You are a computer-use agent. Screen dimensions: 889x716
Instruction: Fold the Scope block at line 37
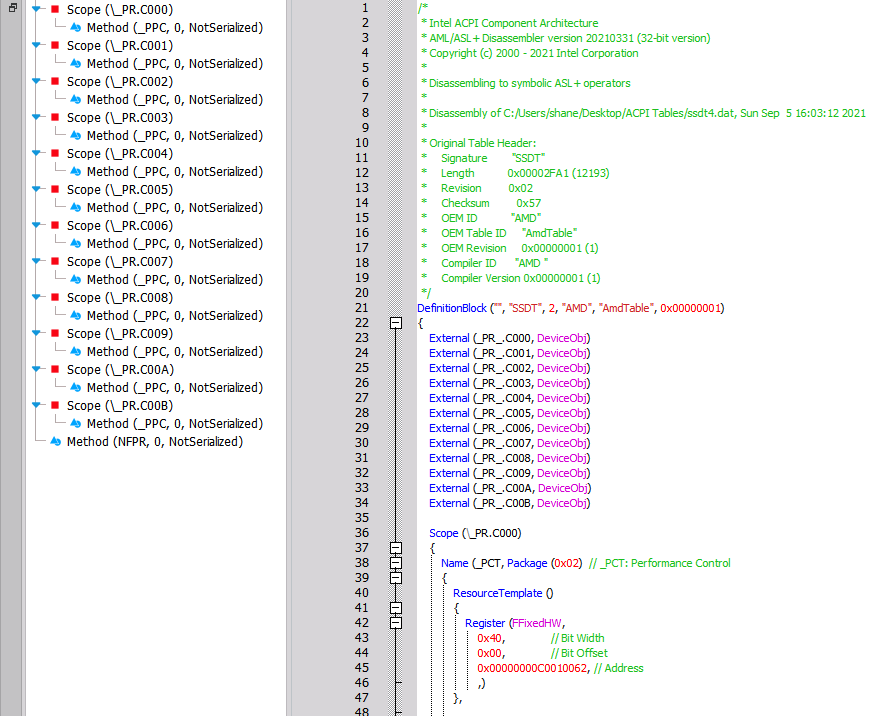tap(396, 548)
